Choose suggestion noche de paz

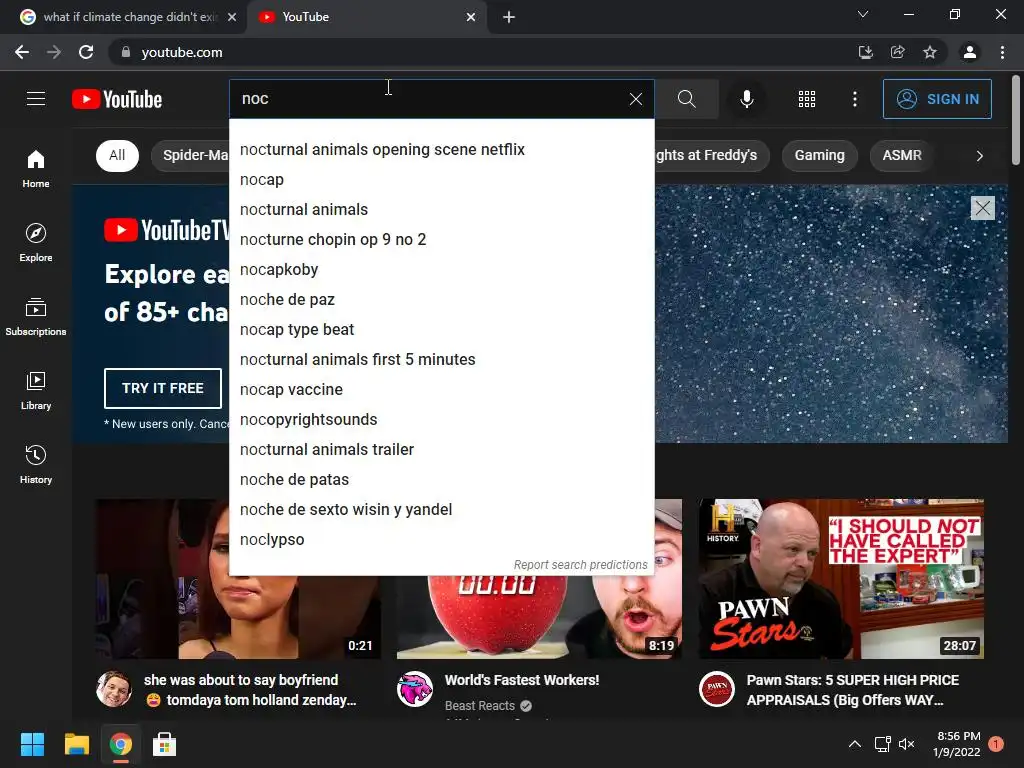[x=441, y=300]
